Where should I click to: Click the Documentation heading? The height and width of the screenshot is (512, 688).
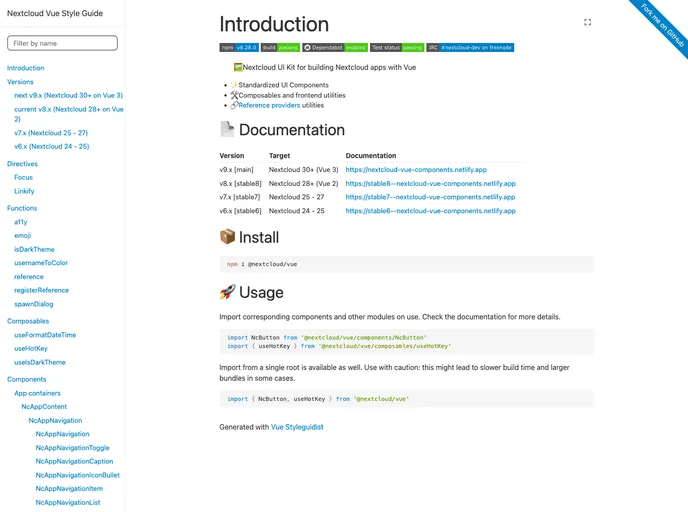[x=282, y=130]
